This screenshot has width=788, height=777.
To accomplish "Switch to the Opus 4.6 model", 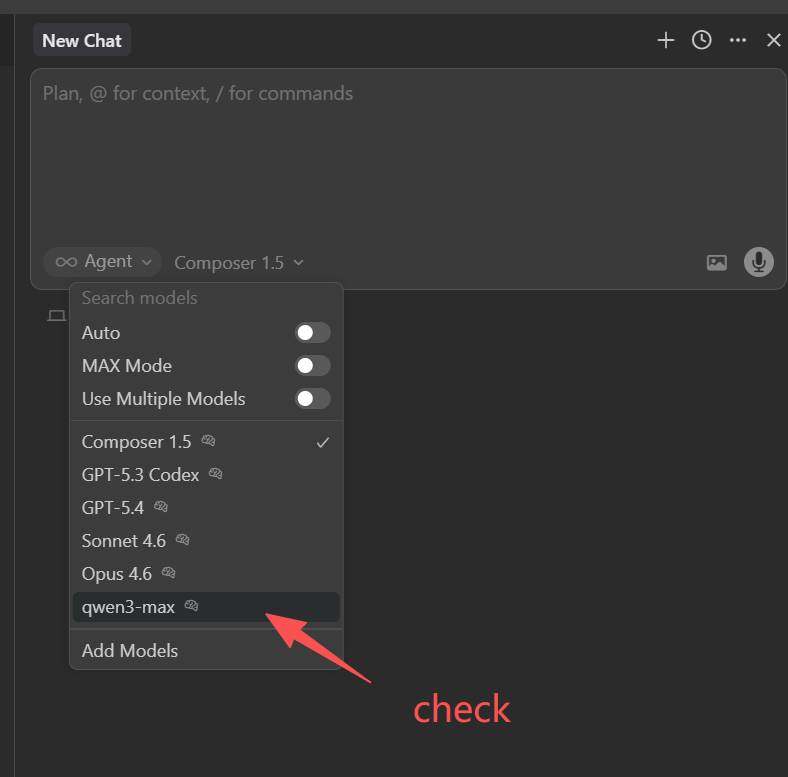I will pyautogui.click(x=206, y=573).
